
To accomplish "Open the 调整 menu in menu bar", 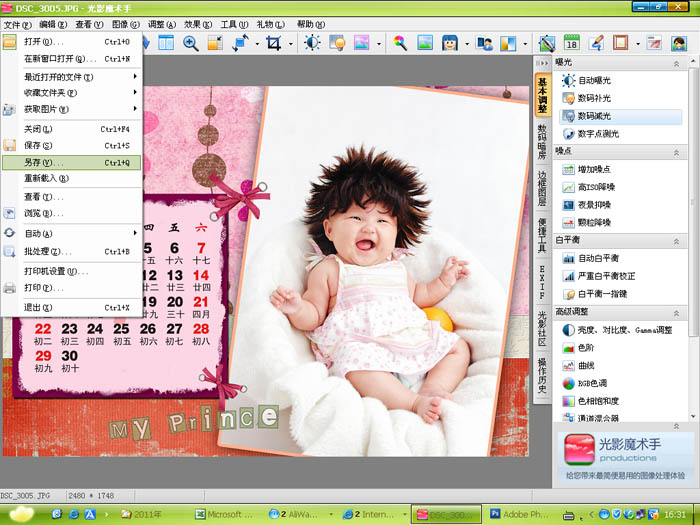I will pyautogui.click(x=162, y=24).
